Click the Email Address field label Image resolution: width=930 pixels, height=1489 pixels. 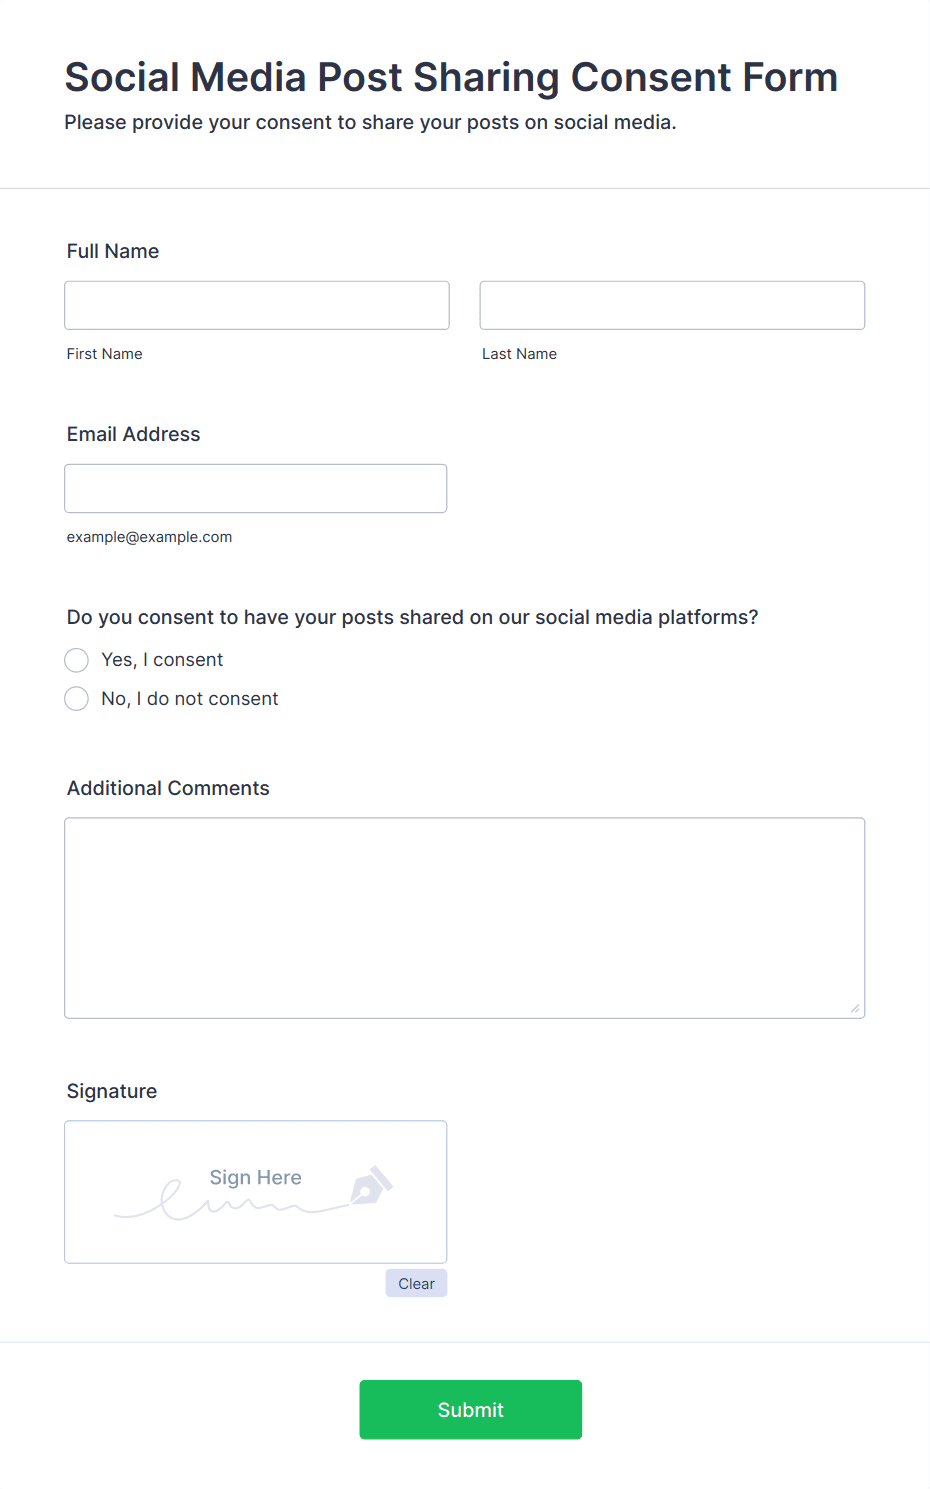[134, 434]
